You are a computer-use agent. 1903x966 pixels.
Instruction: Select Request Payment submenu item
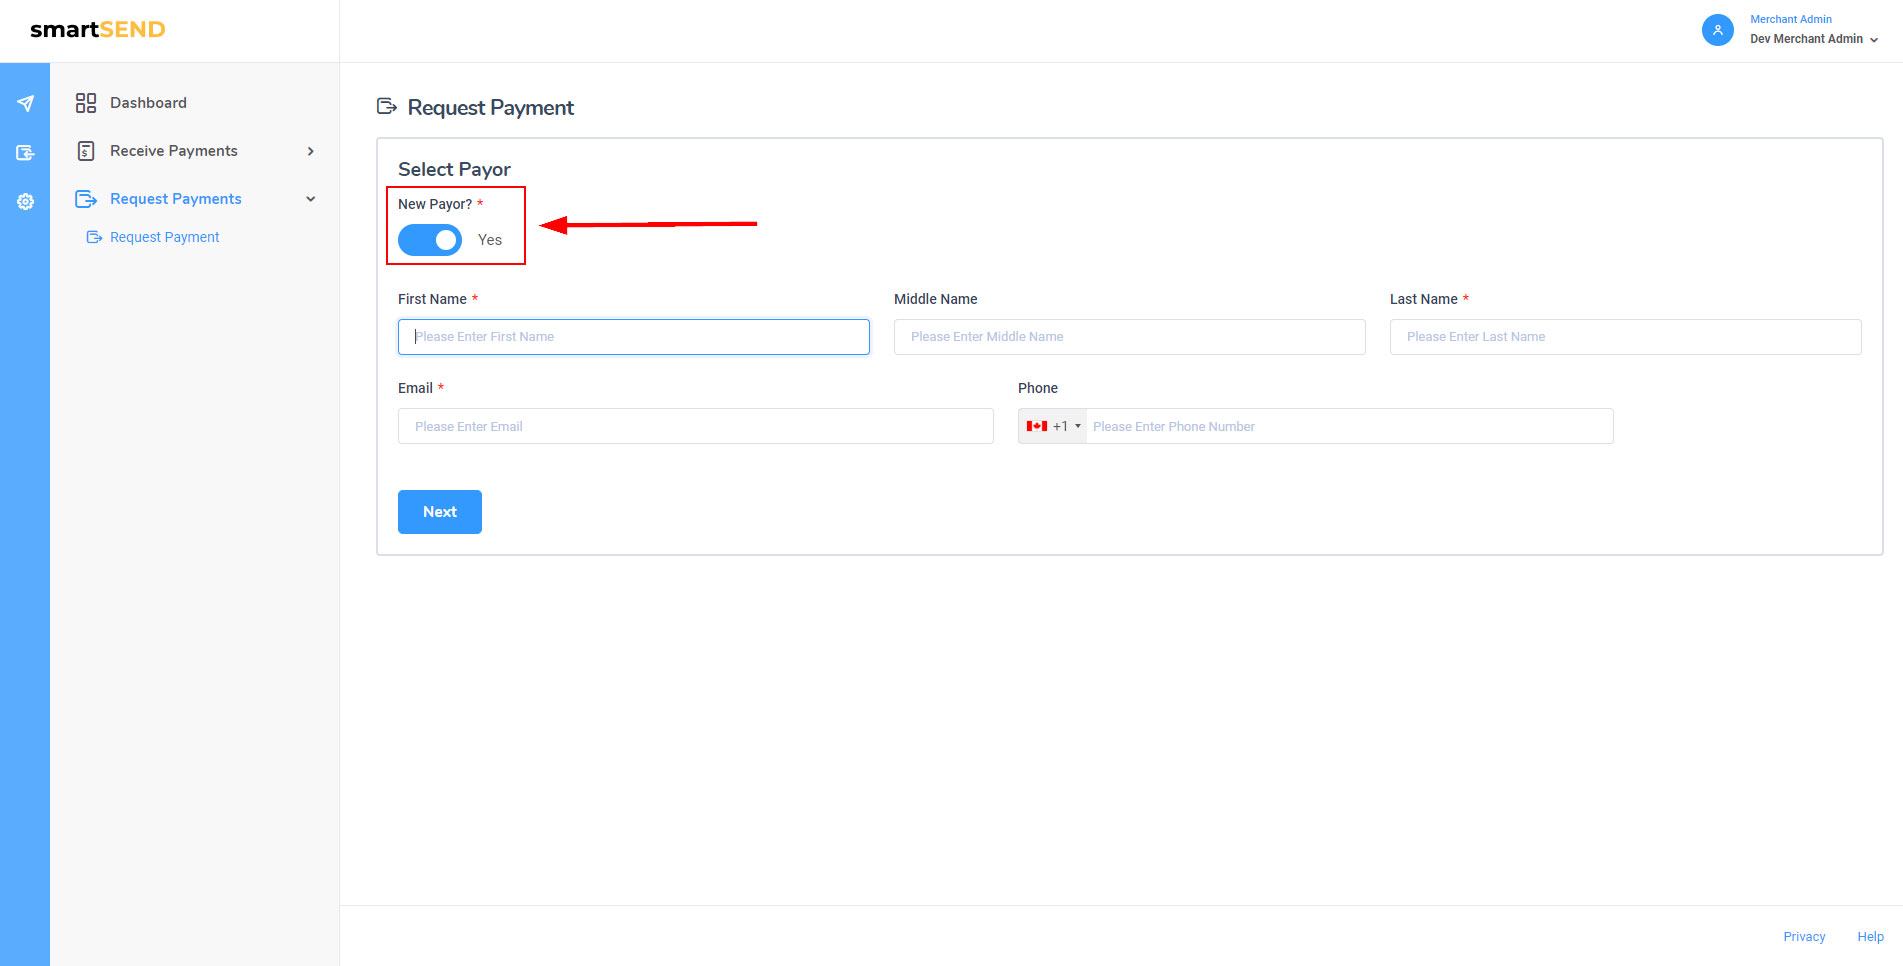point(164,237)
